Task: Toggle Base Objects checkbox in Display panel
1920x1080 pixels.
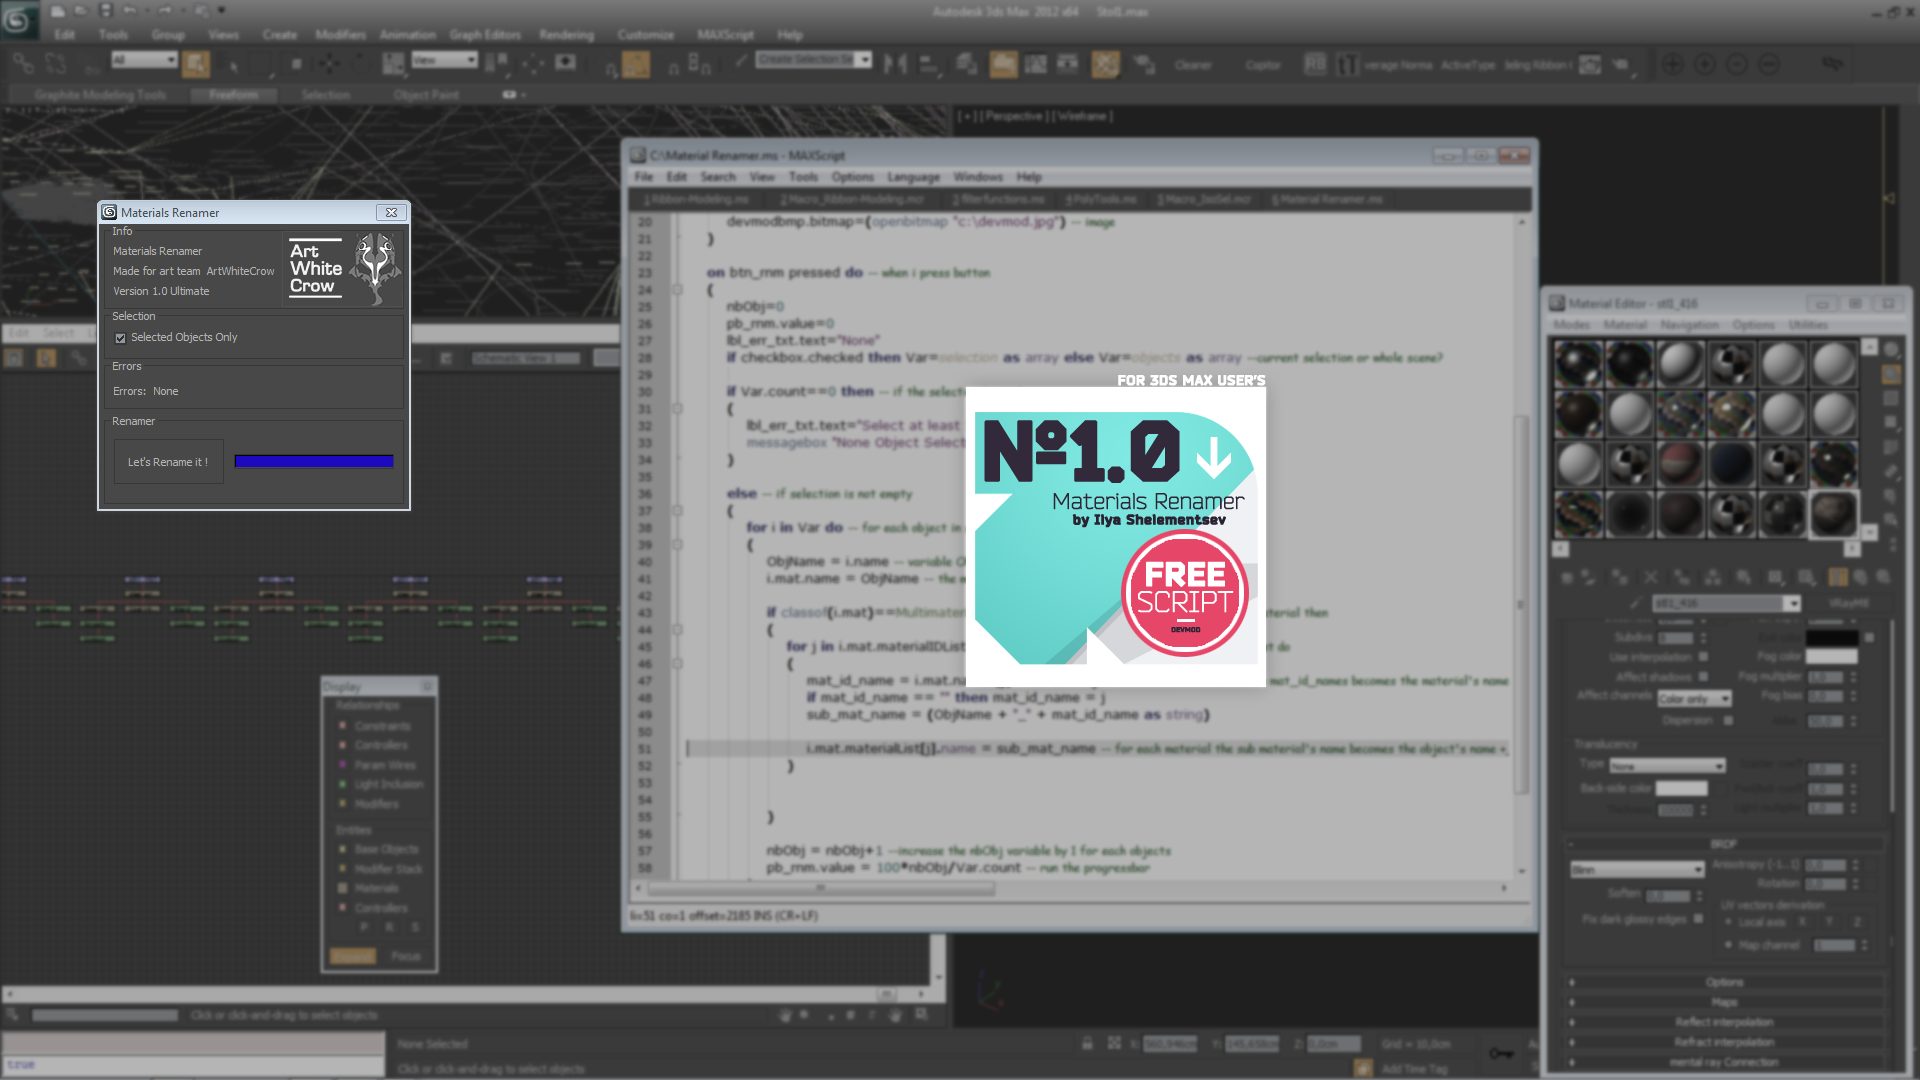Action: tap(342, 849)
